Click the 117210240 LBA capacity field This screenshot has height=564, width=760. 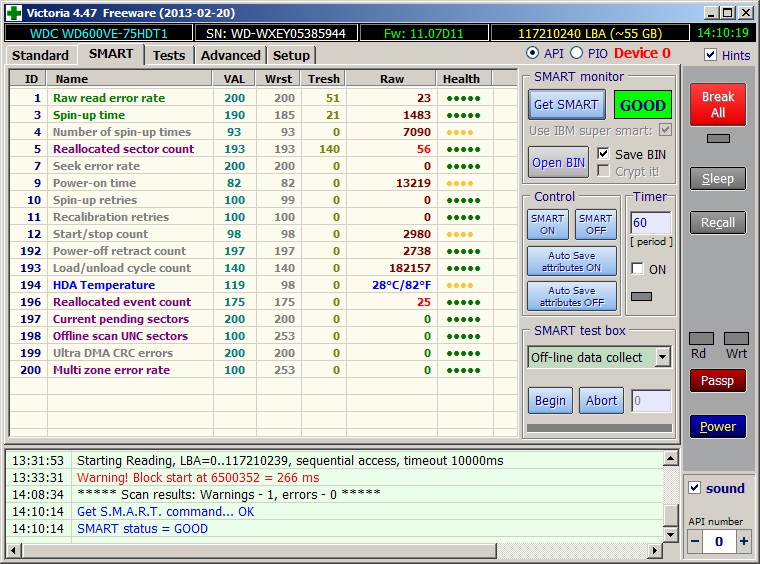(590, 33)
